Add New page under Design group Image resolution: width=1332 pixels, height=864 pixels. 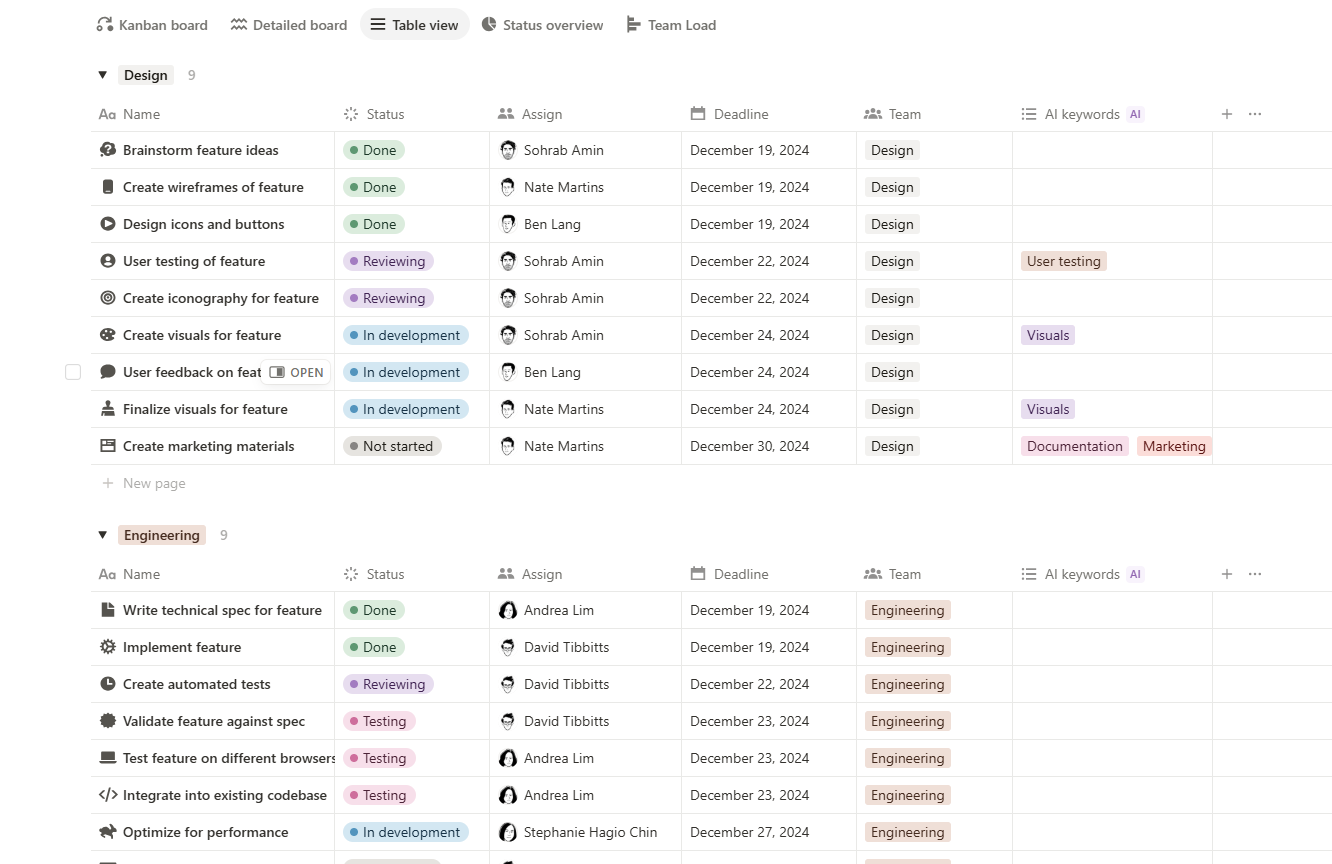coord(144,483)
